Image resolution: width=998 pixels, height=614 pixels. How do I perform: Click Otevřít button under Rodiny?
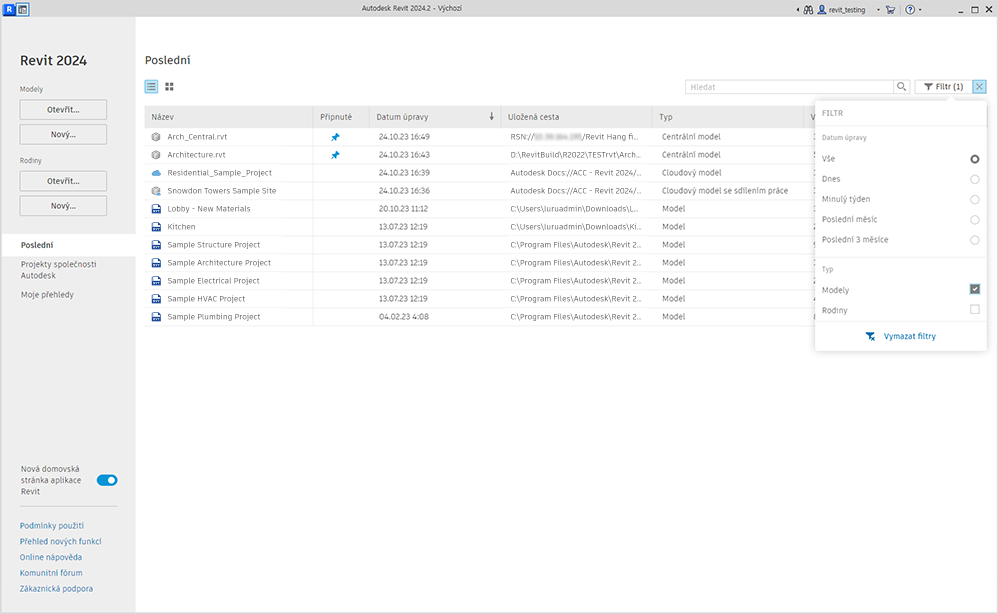63,181
